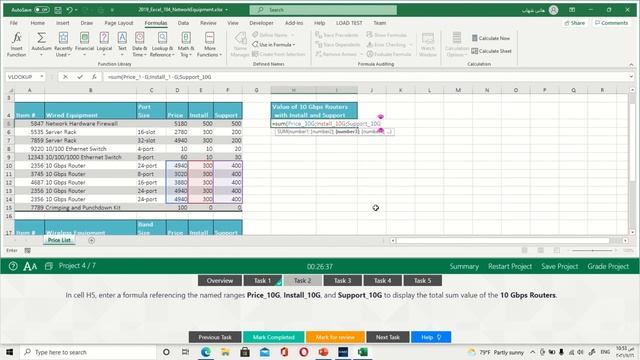Cancel the formula entry with X icon
This screenshot has width=640, height=360.
point(65,77)
